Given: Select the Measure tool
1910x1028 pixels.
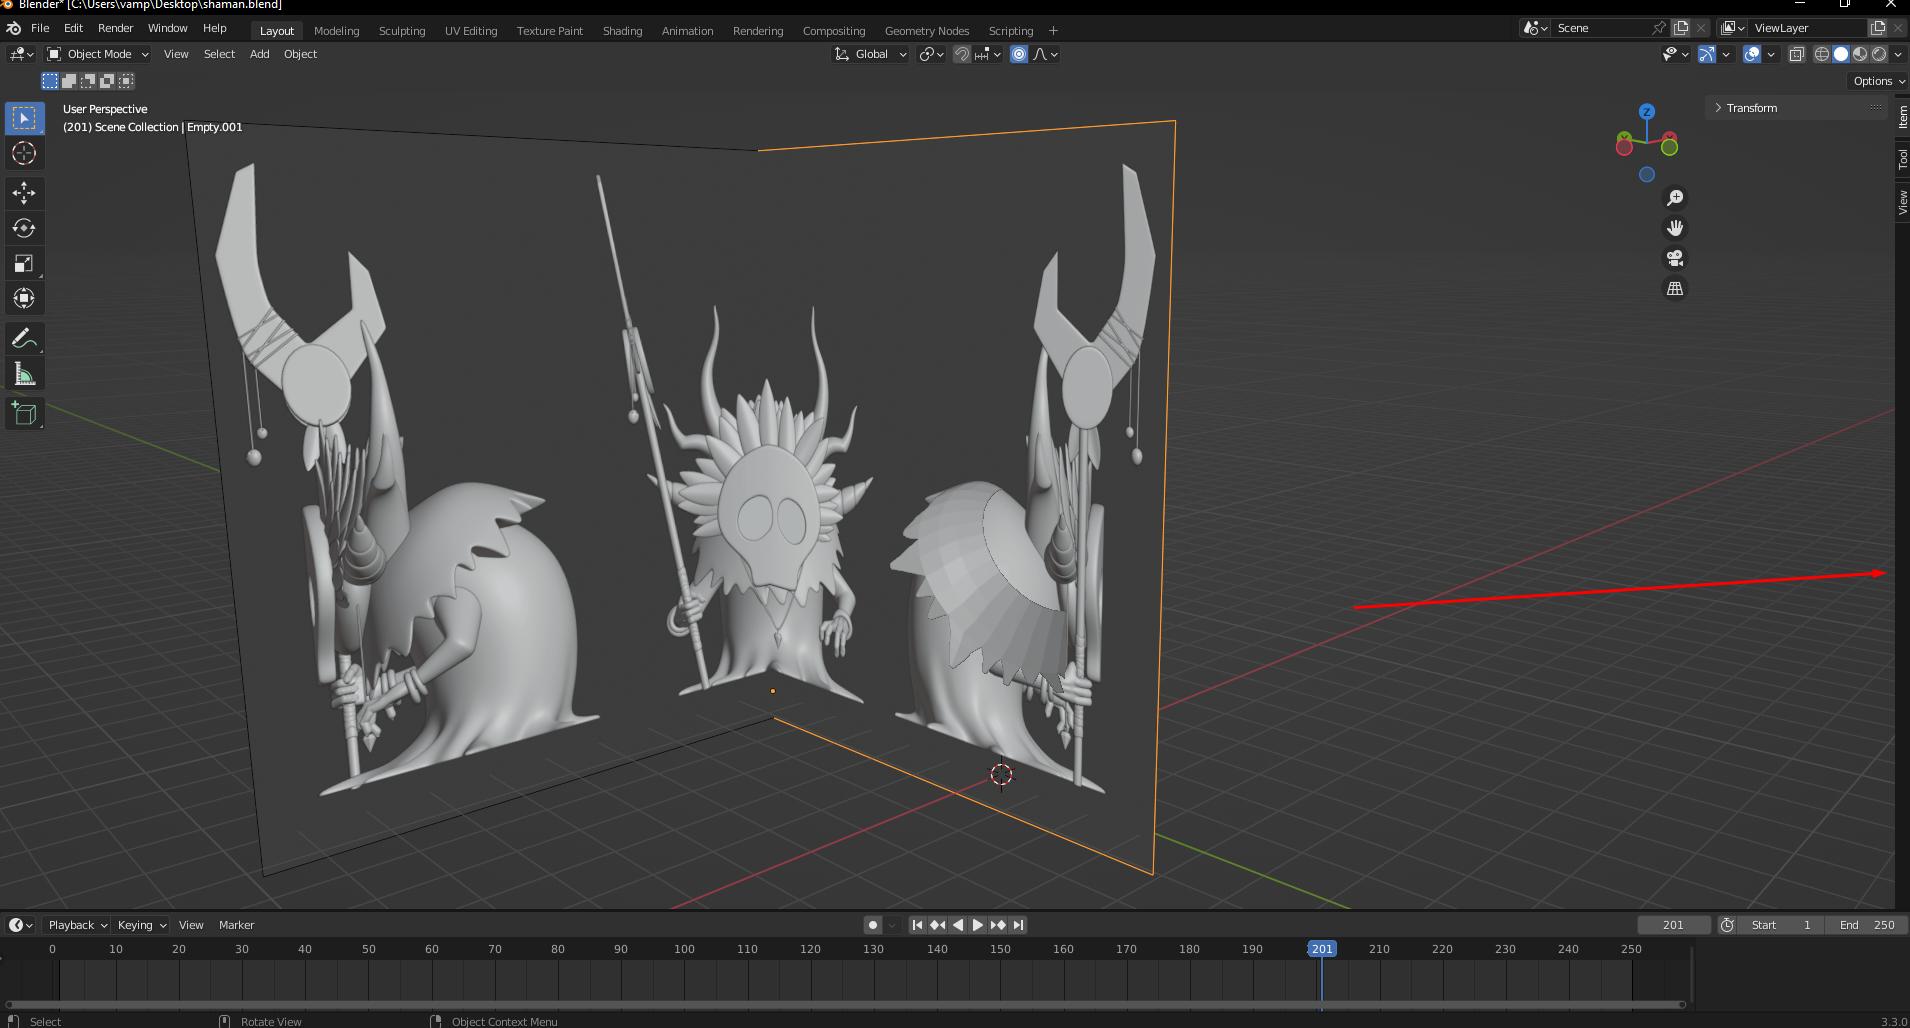Looking at the screenshot, I should coord(24,374).
